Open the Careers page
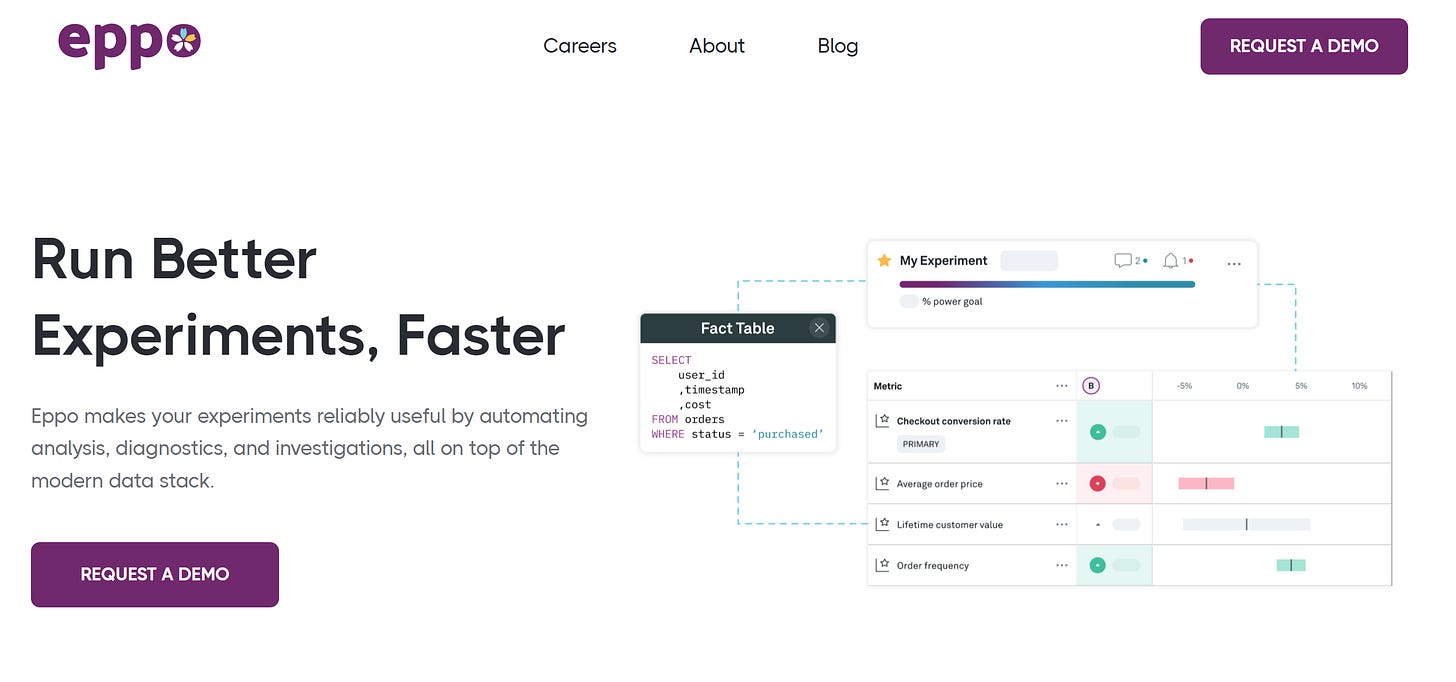The height and width of the screenshot is (682, 1456). tap(580, 46)
